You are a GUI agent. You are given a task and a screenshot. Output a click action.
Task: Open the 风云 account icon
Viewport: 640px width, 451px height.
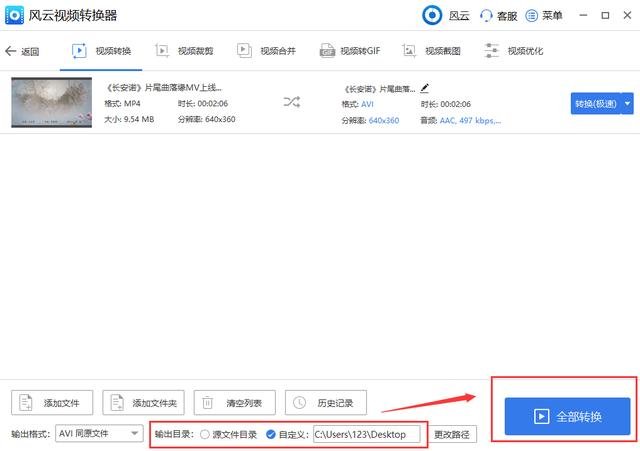(432, 16)
